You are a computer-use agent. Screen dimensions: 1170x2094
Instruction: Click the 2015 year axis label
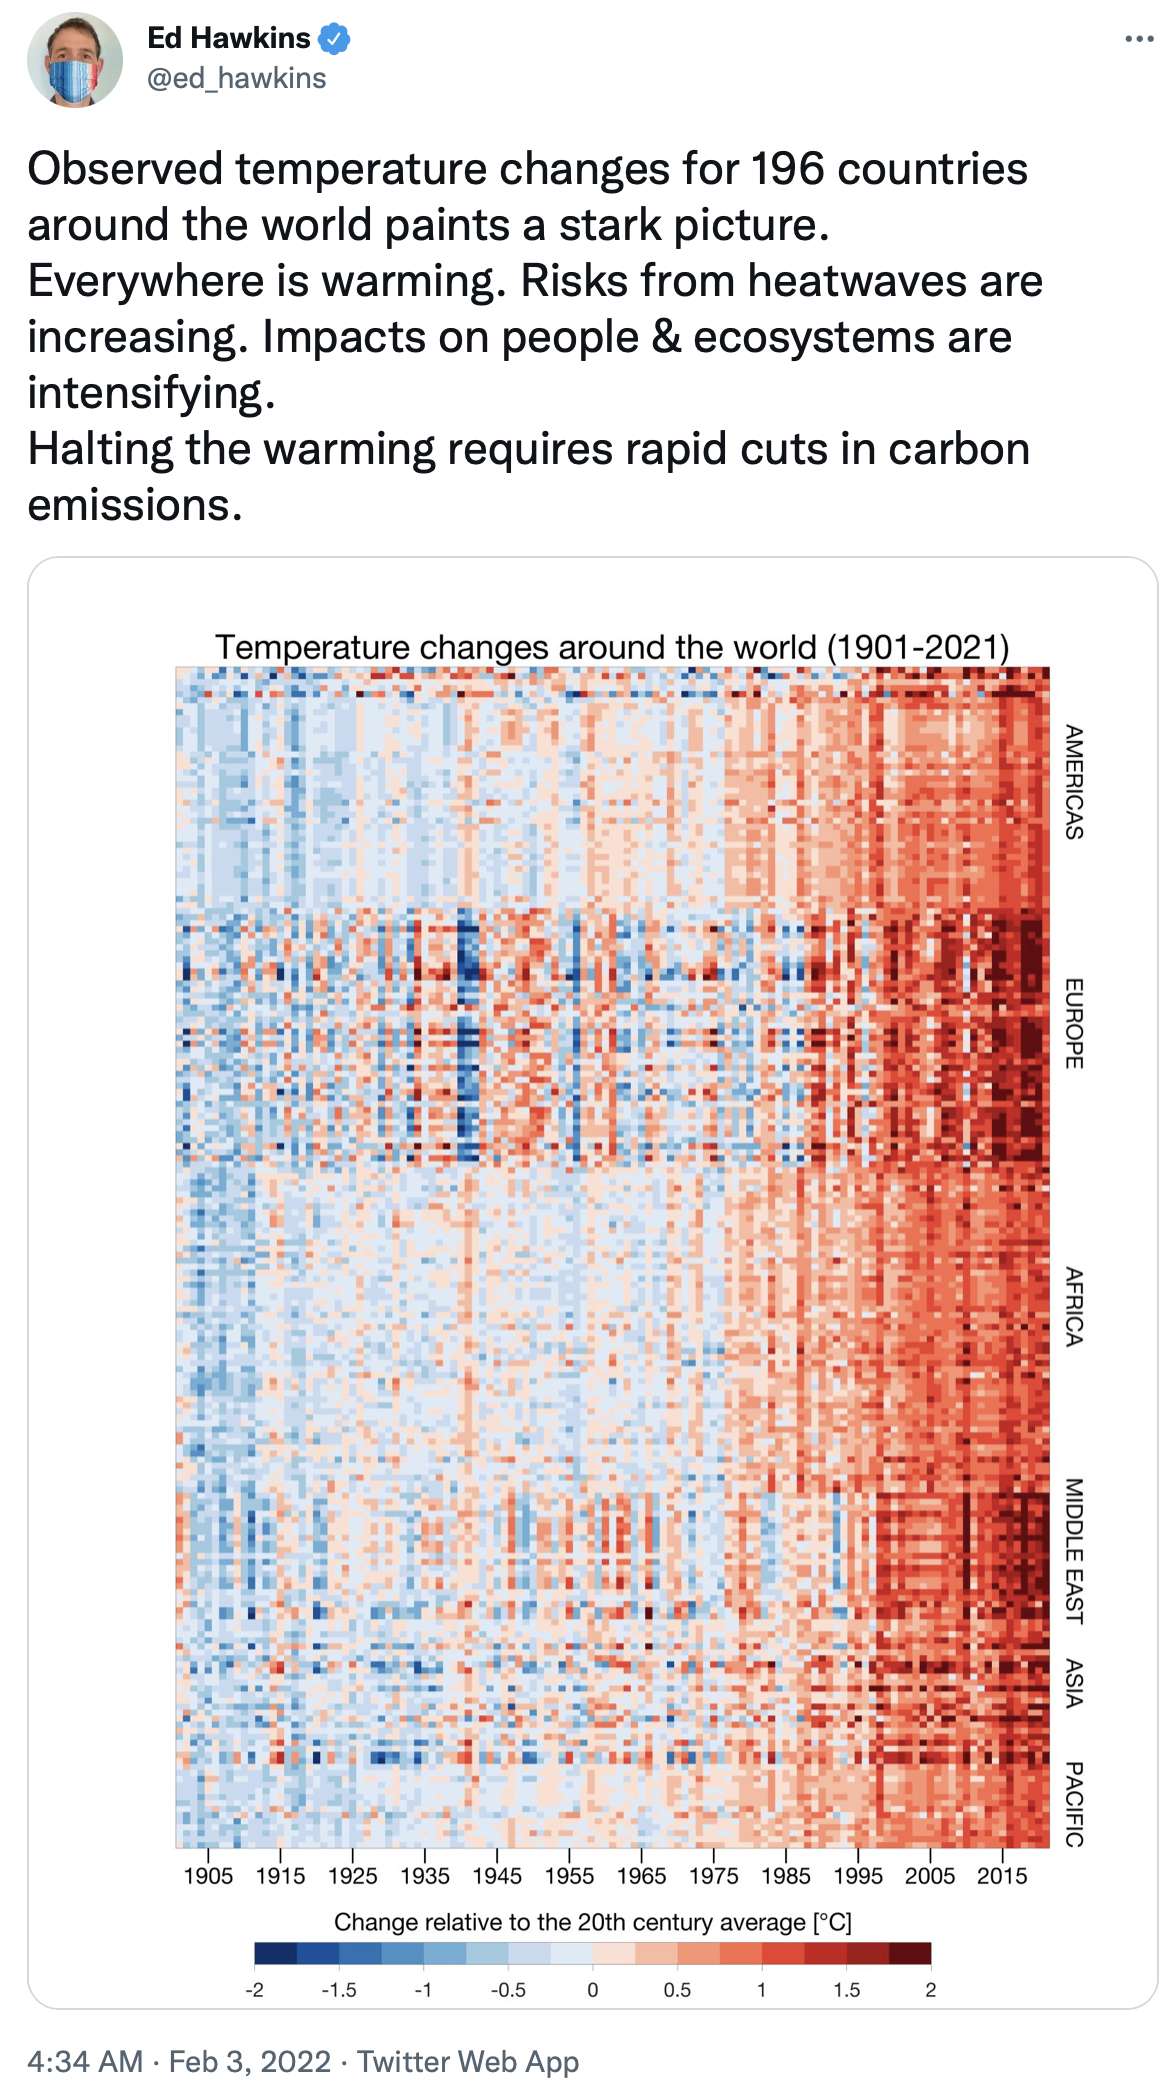[1002, 1876]
